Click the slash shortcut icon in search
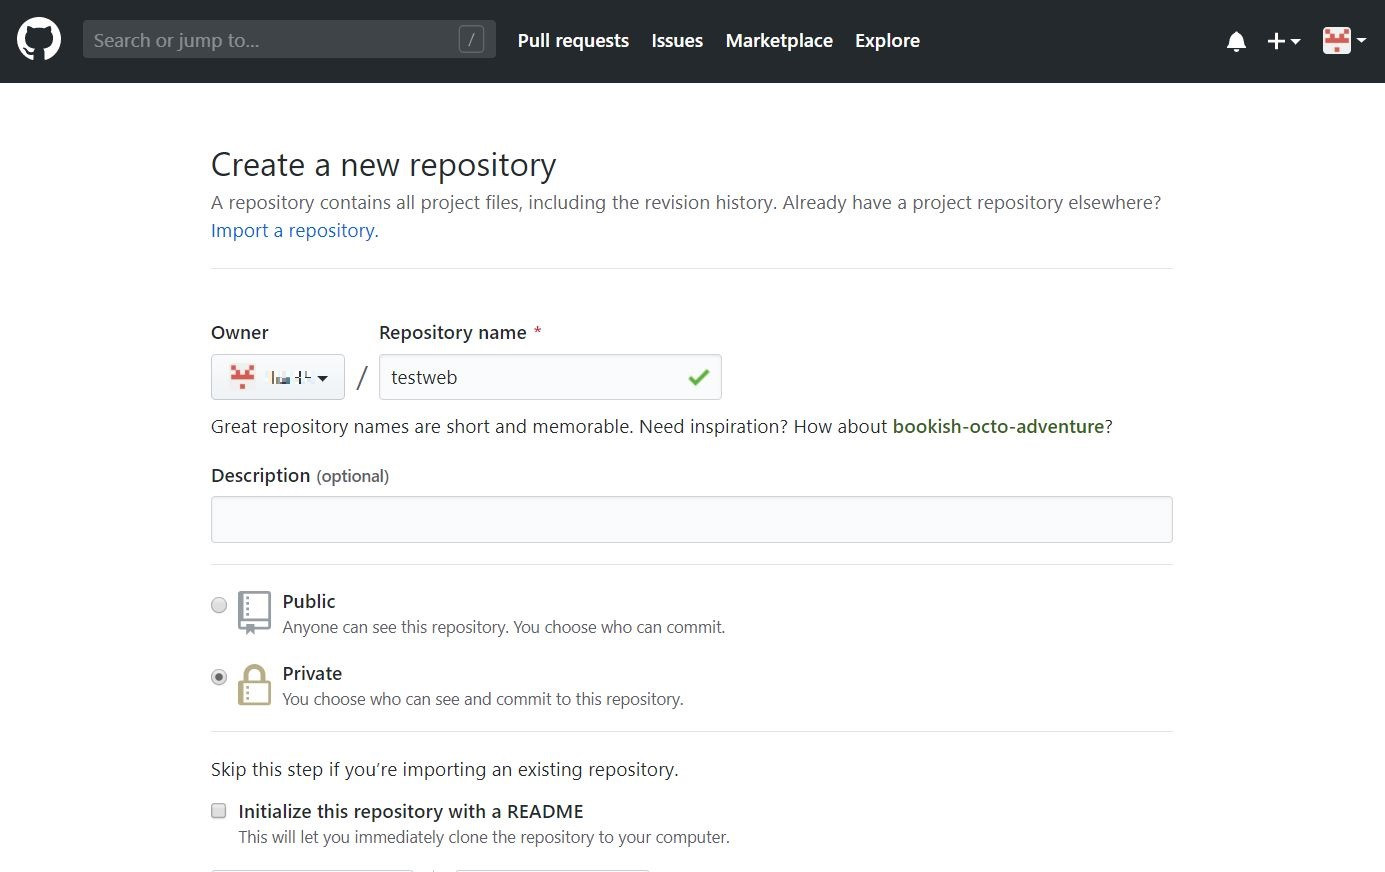 (471, 39)
